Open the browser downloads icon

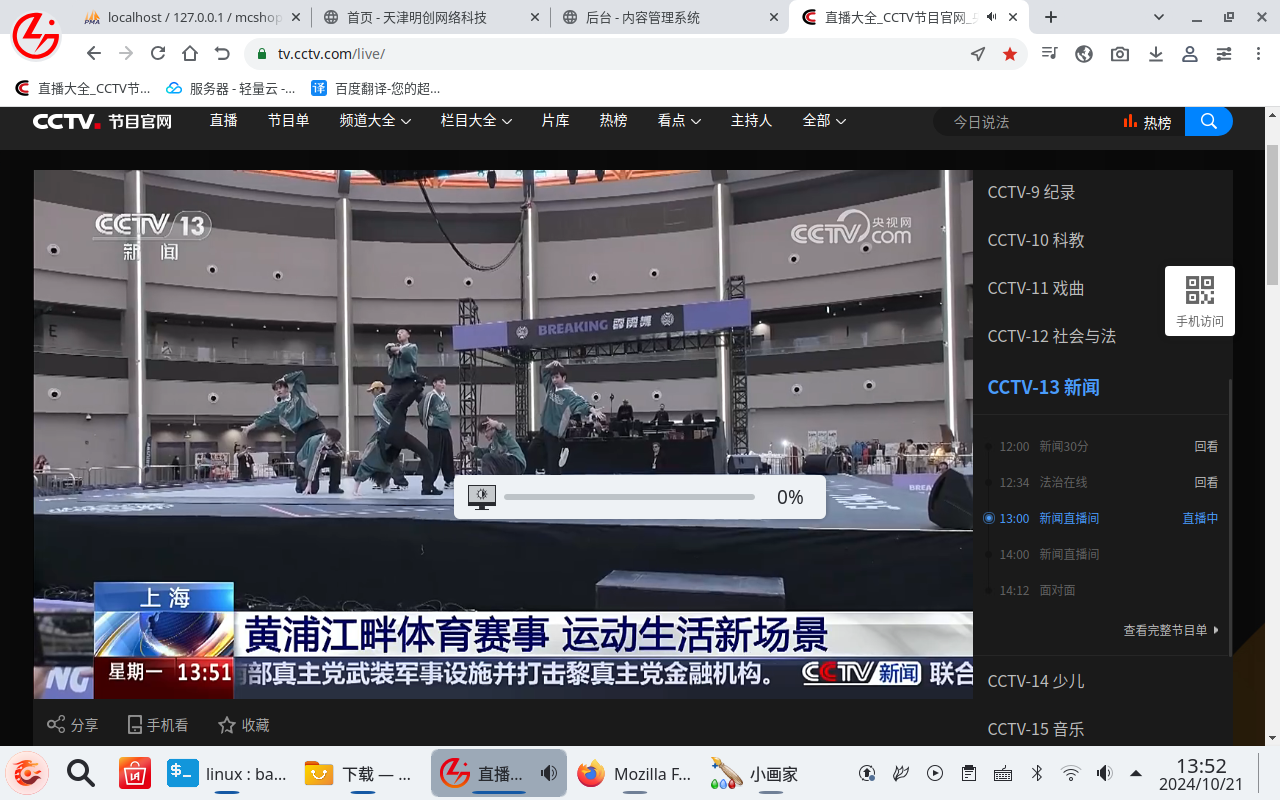[x=1155, y=54]
